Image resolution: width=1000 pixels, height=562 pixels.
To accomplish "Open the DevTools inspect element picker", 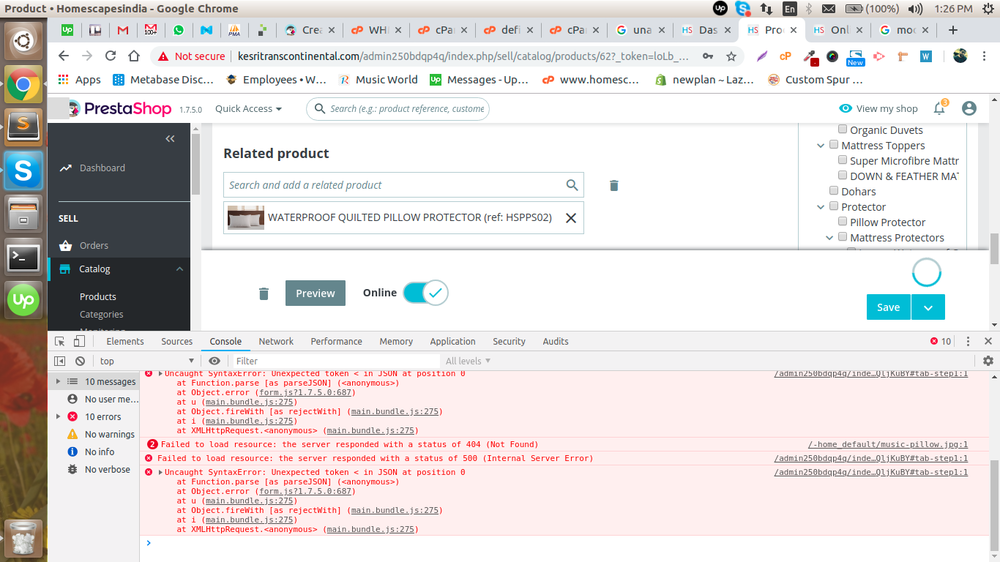I will coord(60,341).
